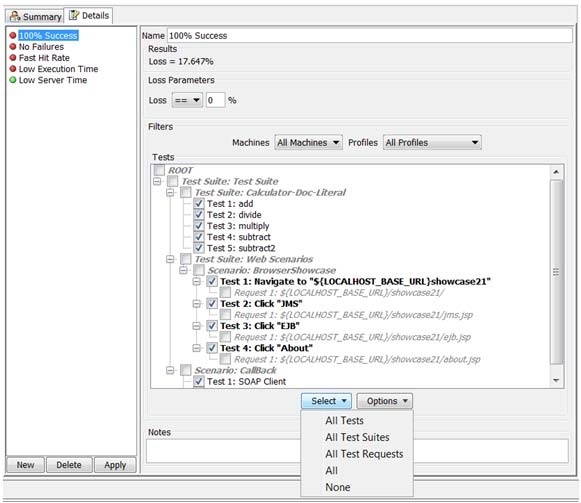Check the ROOT checkbox
The image size is (581, 503).
tap(159, 170)
